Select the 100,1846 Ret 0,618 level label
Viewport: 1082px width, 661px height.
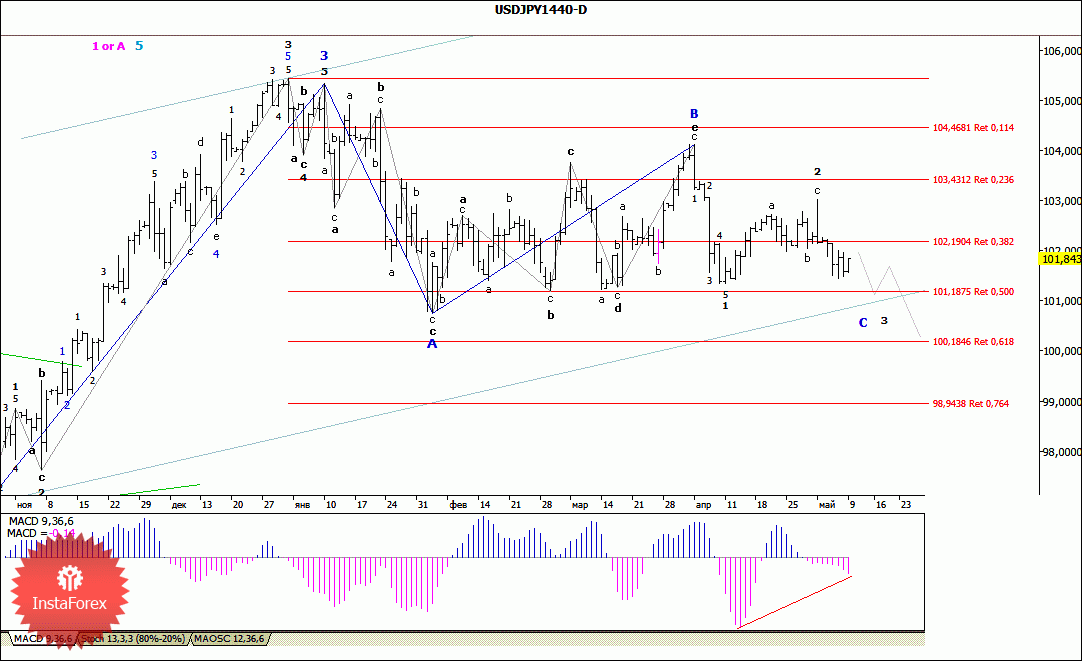click(973, 342)
